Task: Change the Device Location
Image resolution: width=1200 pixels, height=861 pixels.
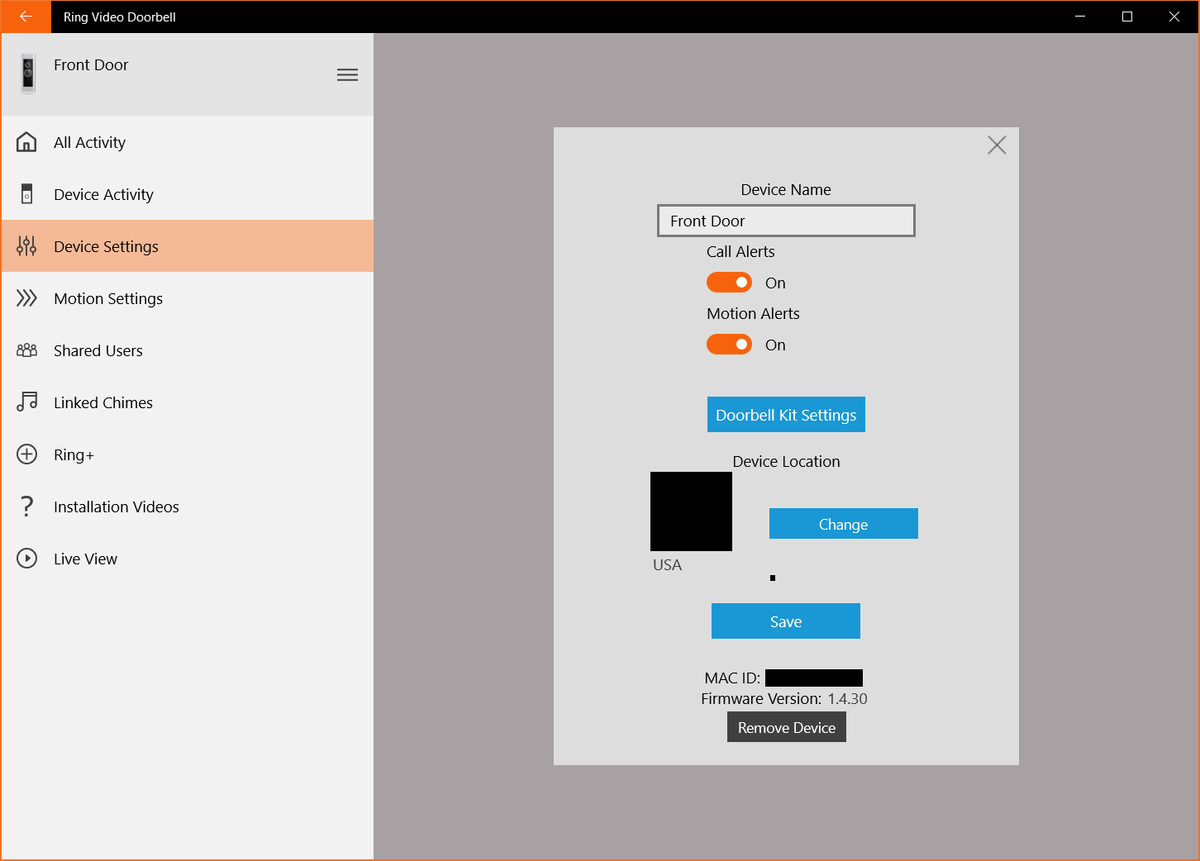Action: pyautogui.click(x=843, y=523)
